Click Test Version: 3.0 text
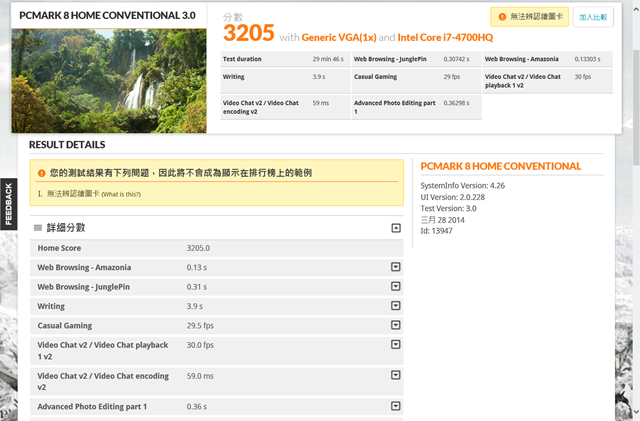Viewport: 640px width, 421px height. [448, 209]
